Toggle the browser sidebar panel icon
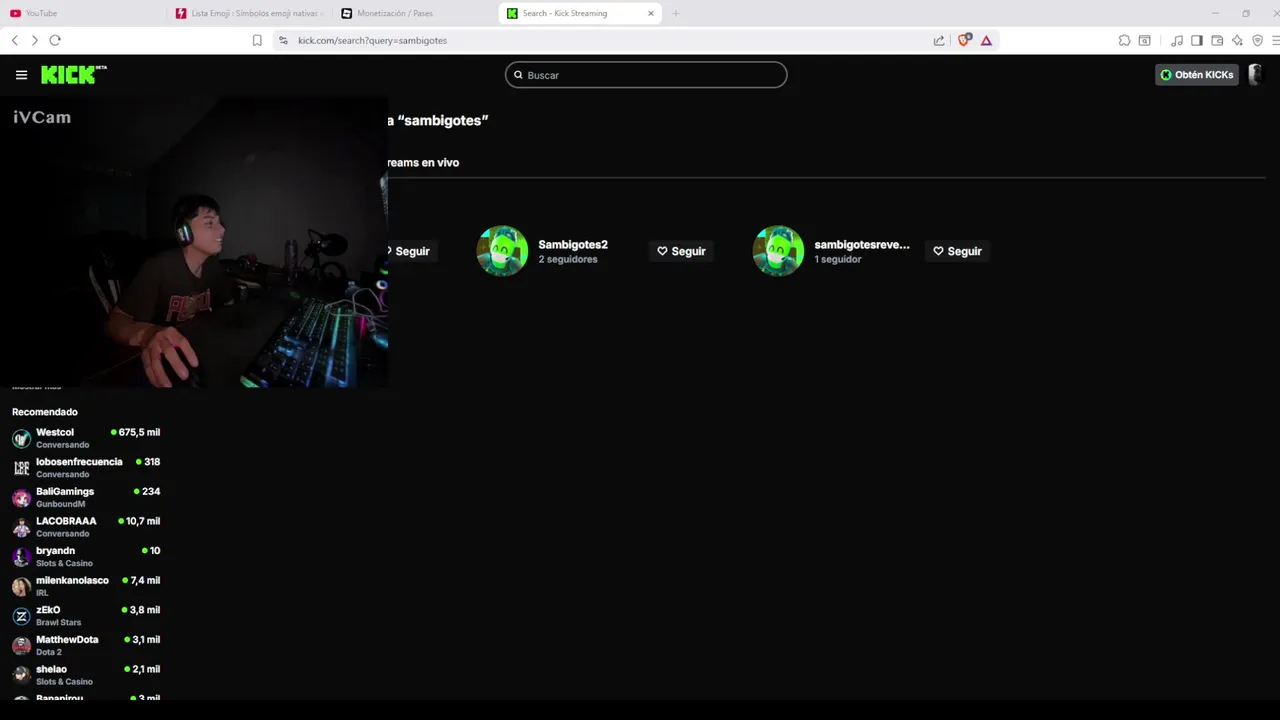Viewport: 1280px width, 720px height. point(1196,40)
